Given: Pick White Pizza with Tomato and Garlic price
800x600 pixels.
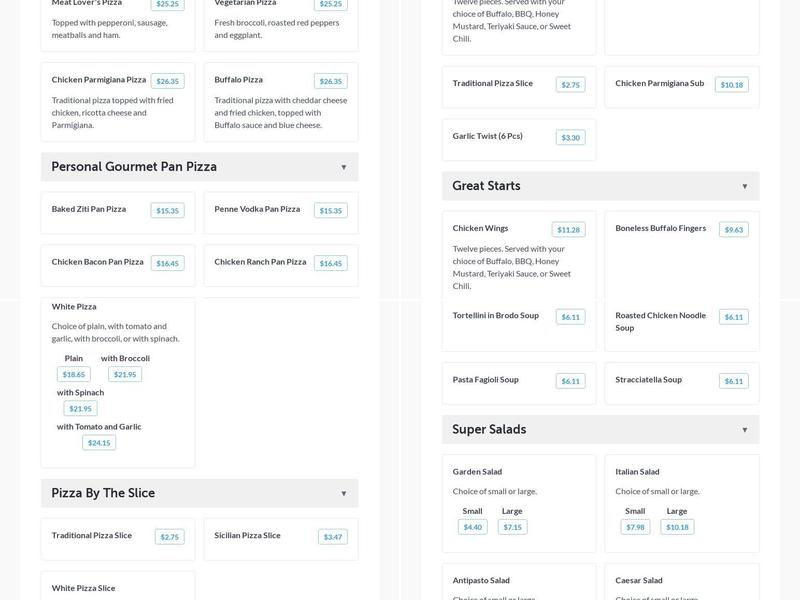Looking at the screenshot, I should click(99, 442).
